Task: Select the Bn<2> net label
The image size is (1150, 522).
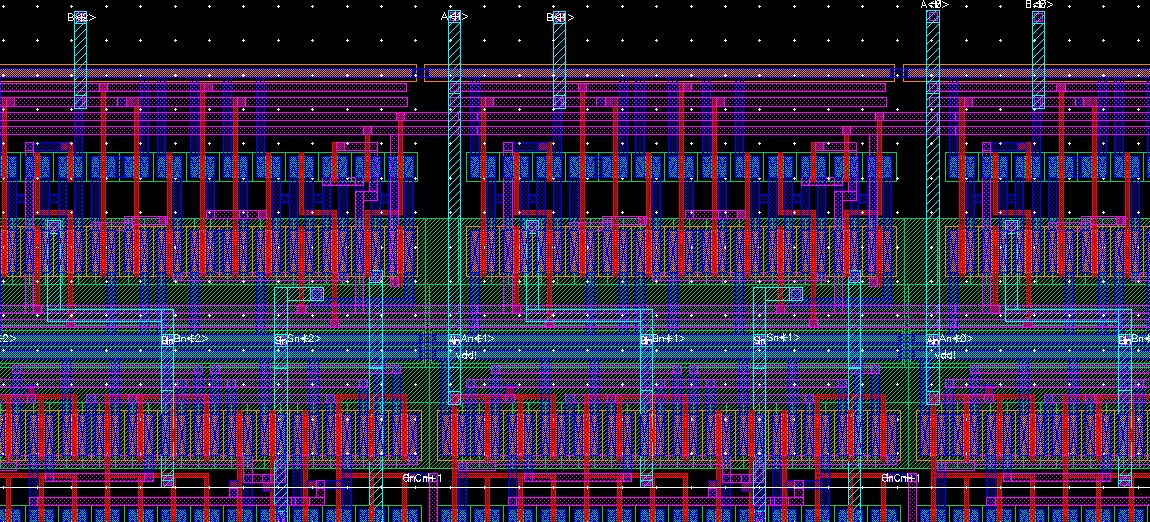Action: point(188,339)
